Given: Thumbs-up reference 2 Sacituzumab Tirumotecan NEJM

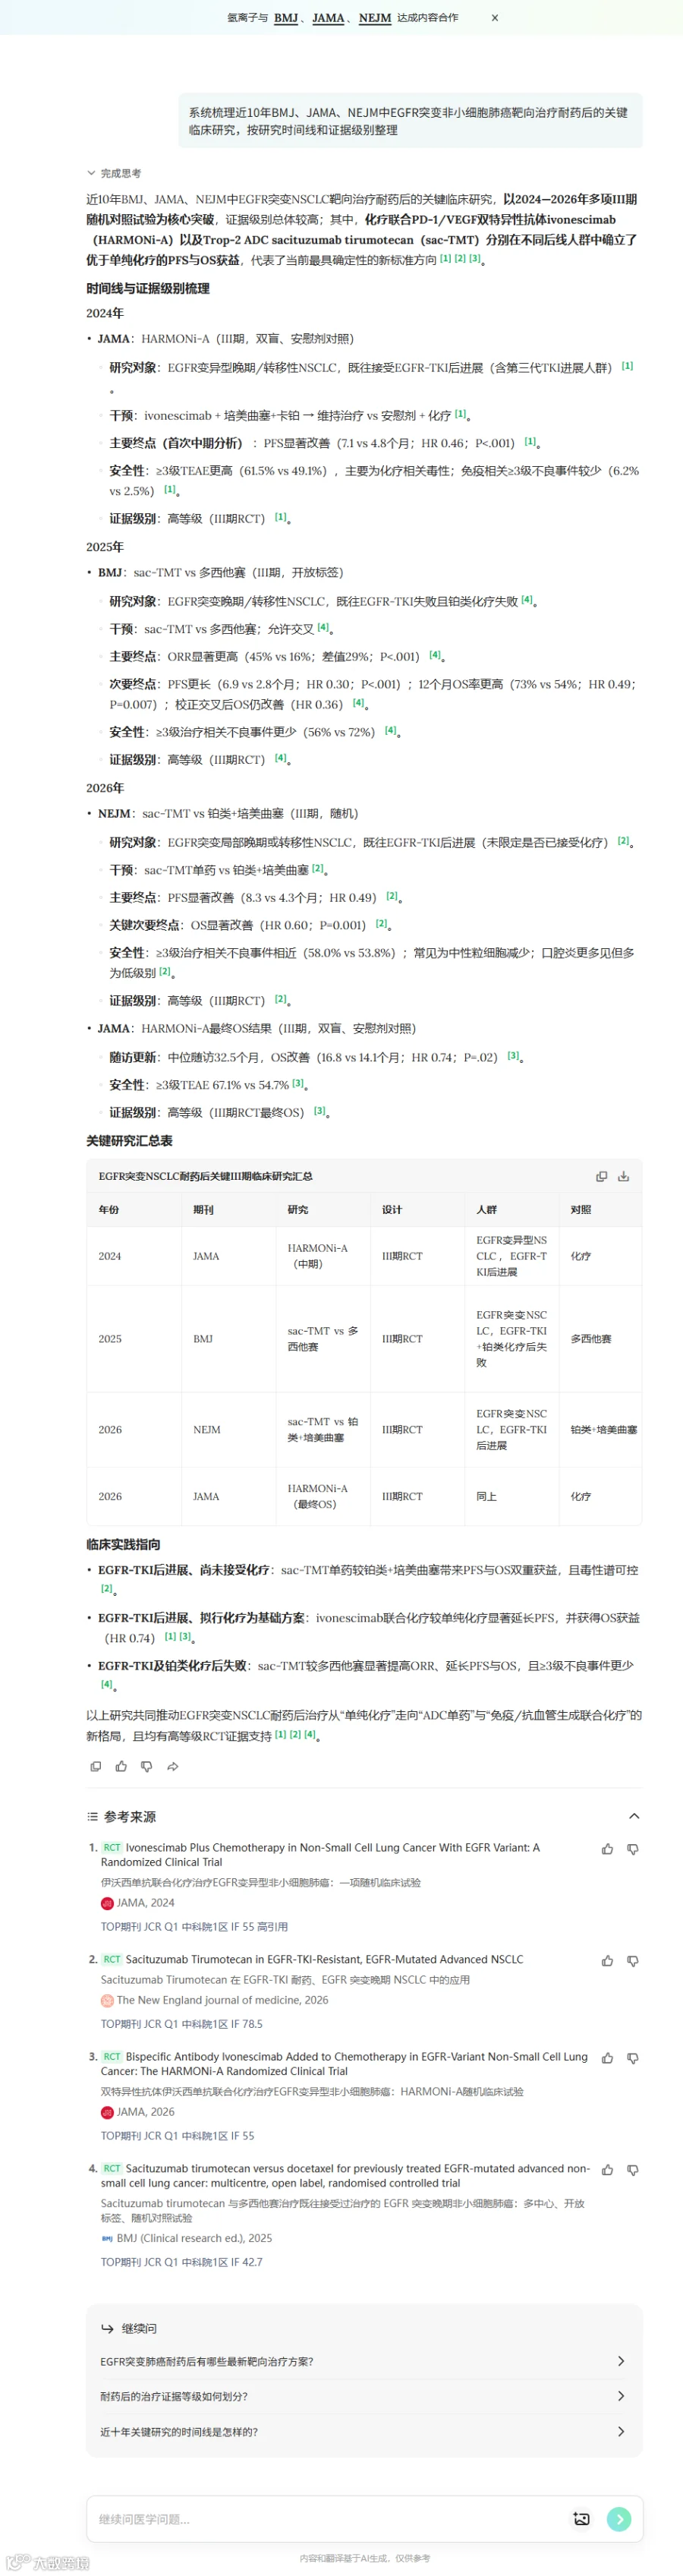Looking at the screenshot, I should pyautogui.click(x=607, y=1961).
